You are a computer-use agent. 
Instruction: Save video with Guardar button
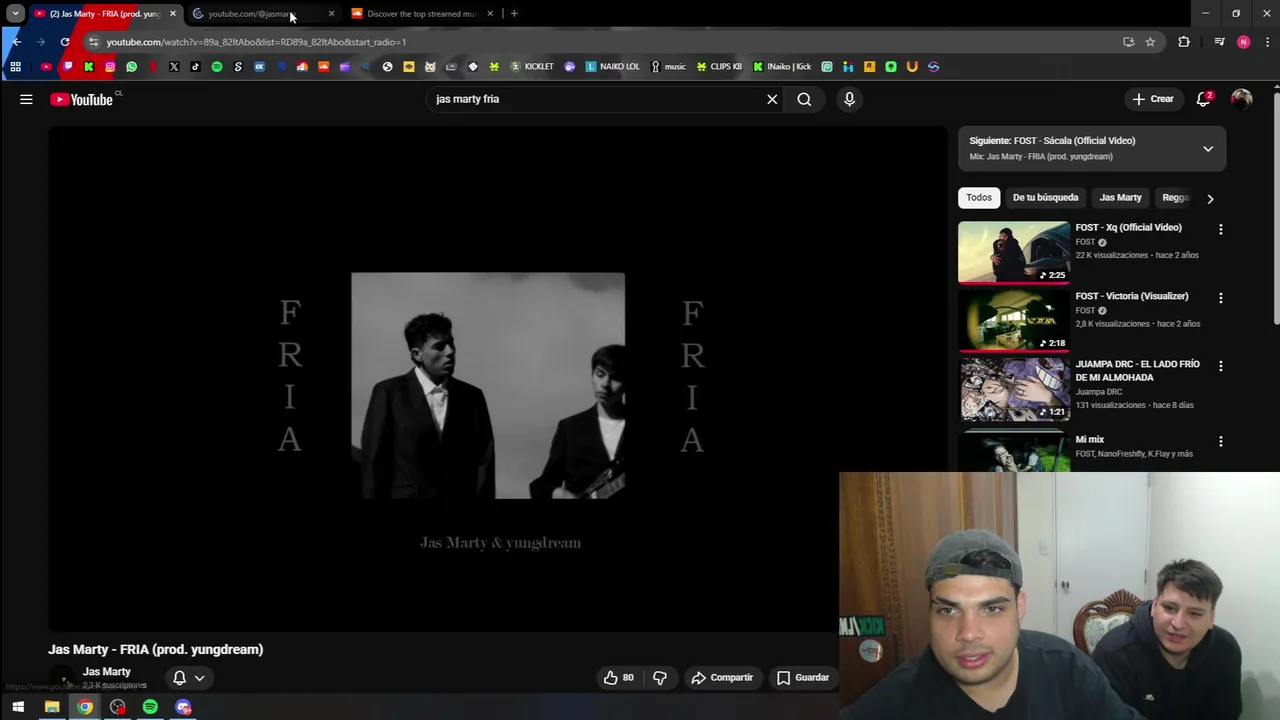click(803, 677)
